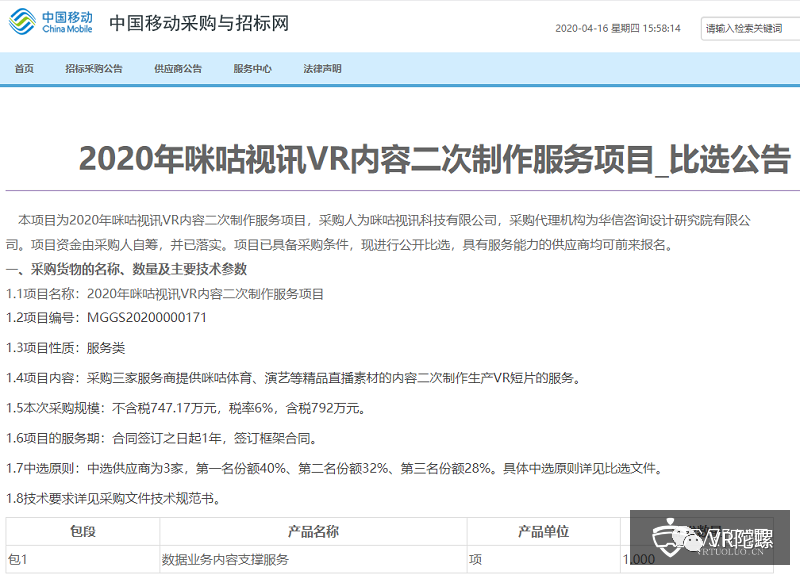Click the 产品名称 table header
This screenshot has height=575, width=800.
313,532
